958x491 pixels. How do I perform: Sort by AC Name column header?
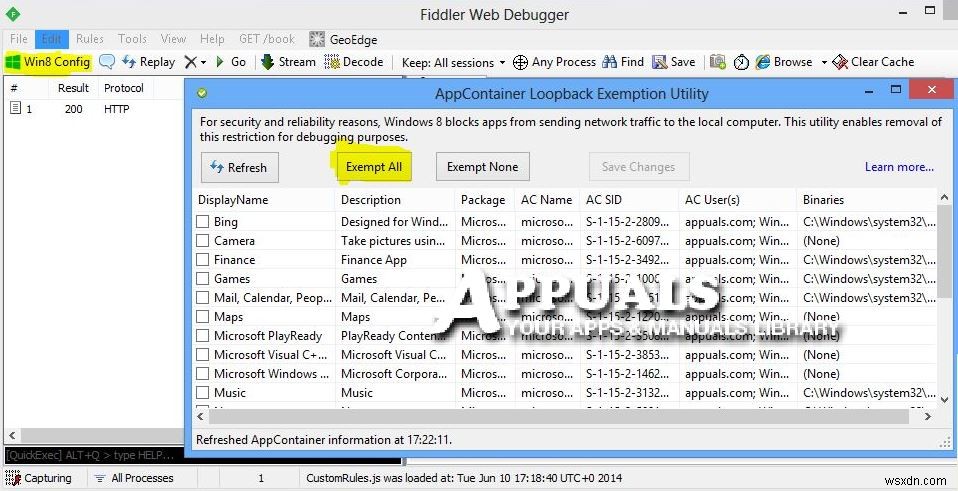pyautogui.click(x=547, y=200)
